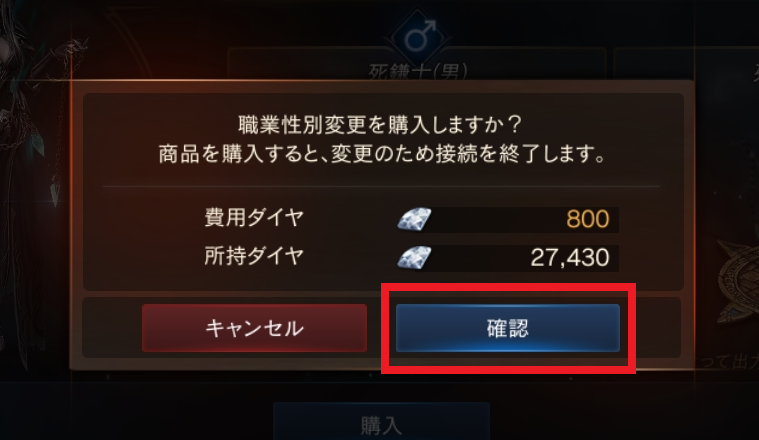Click the dimmed 購入 button below the dialog
Screen dimensions: 759x440
[x=381, y=421]
